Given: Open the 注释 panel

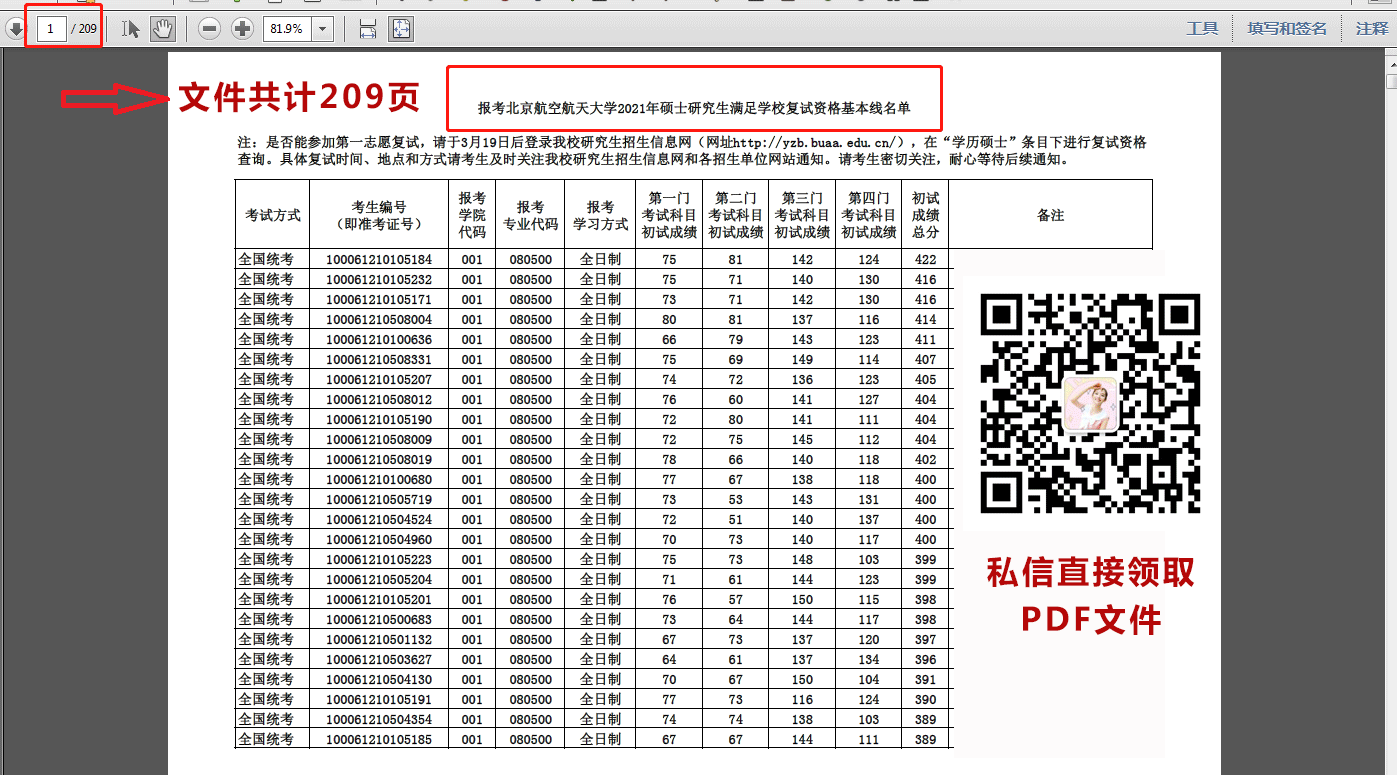Looking at the screenshot, I should (x=1372, y=29).
